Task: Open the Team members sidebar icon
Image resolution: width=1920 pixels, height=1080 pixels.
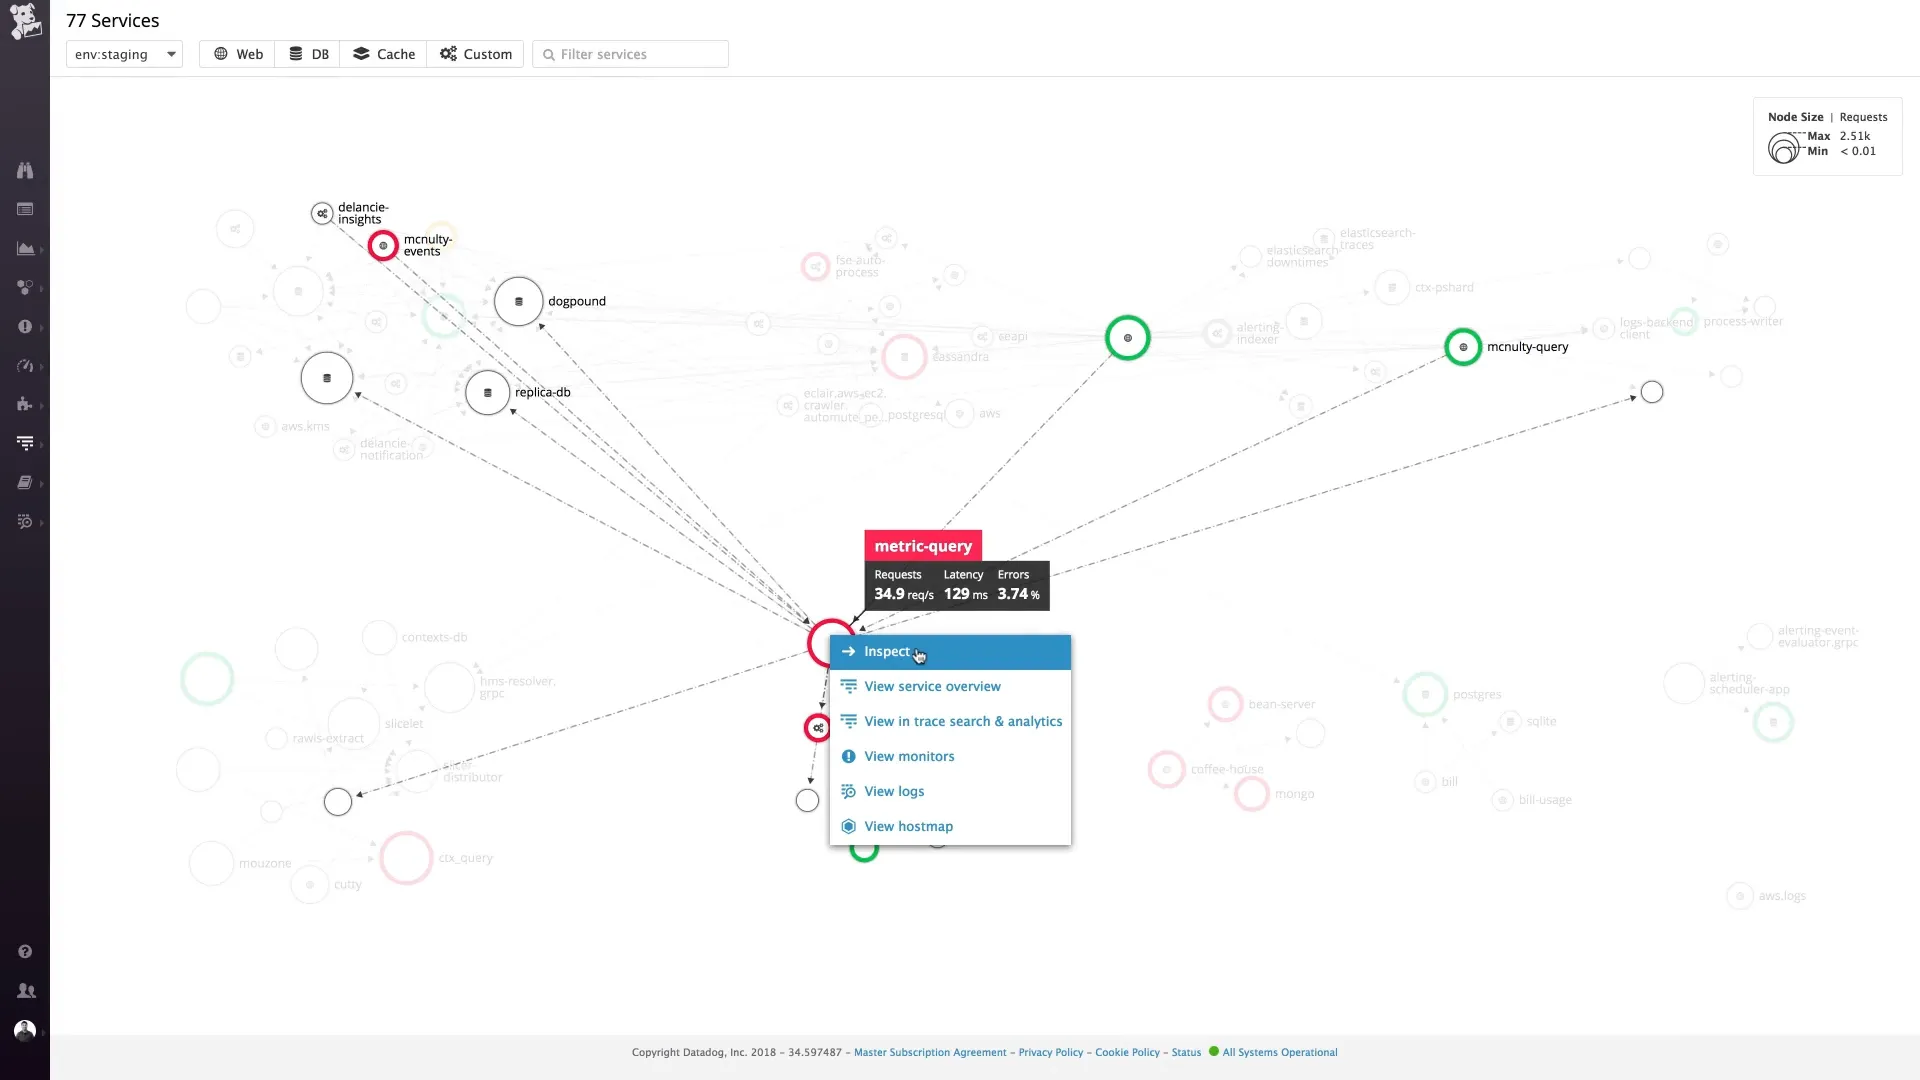Action: coord(25,990)
